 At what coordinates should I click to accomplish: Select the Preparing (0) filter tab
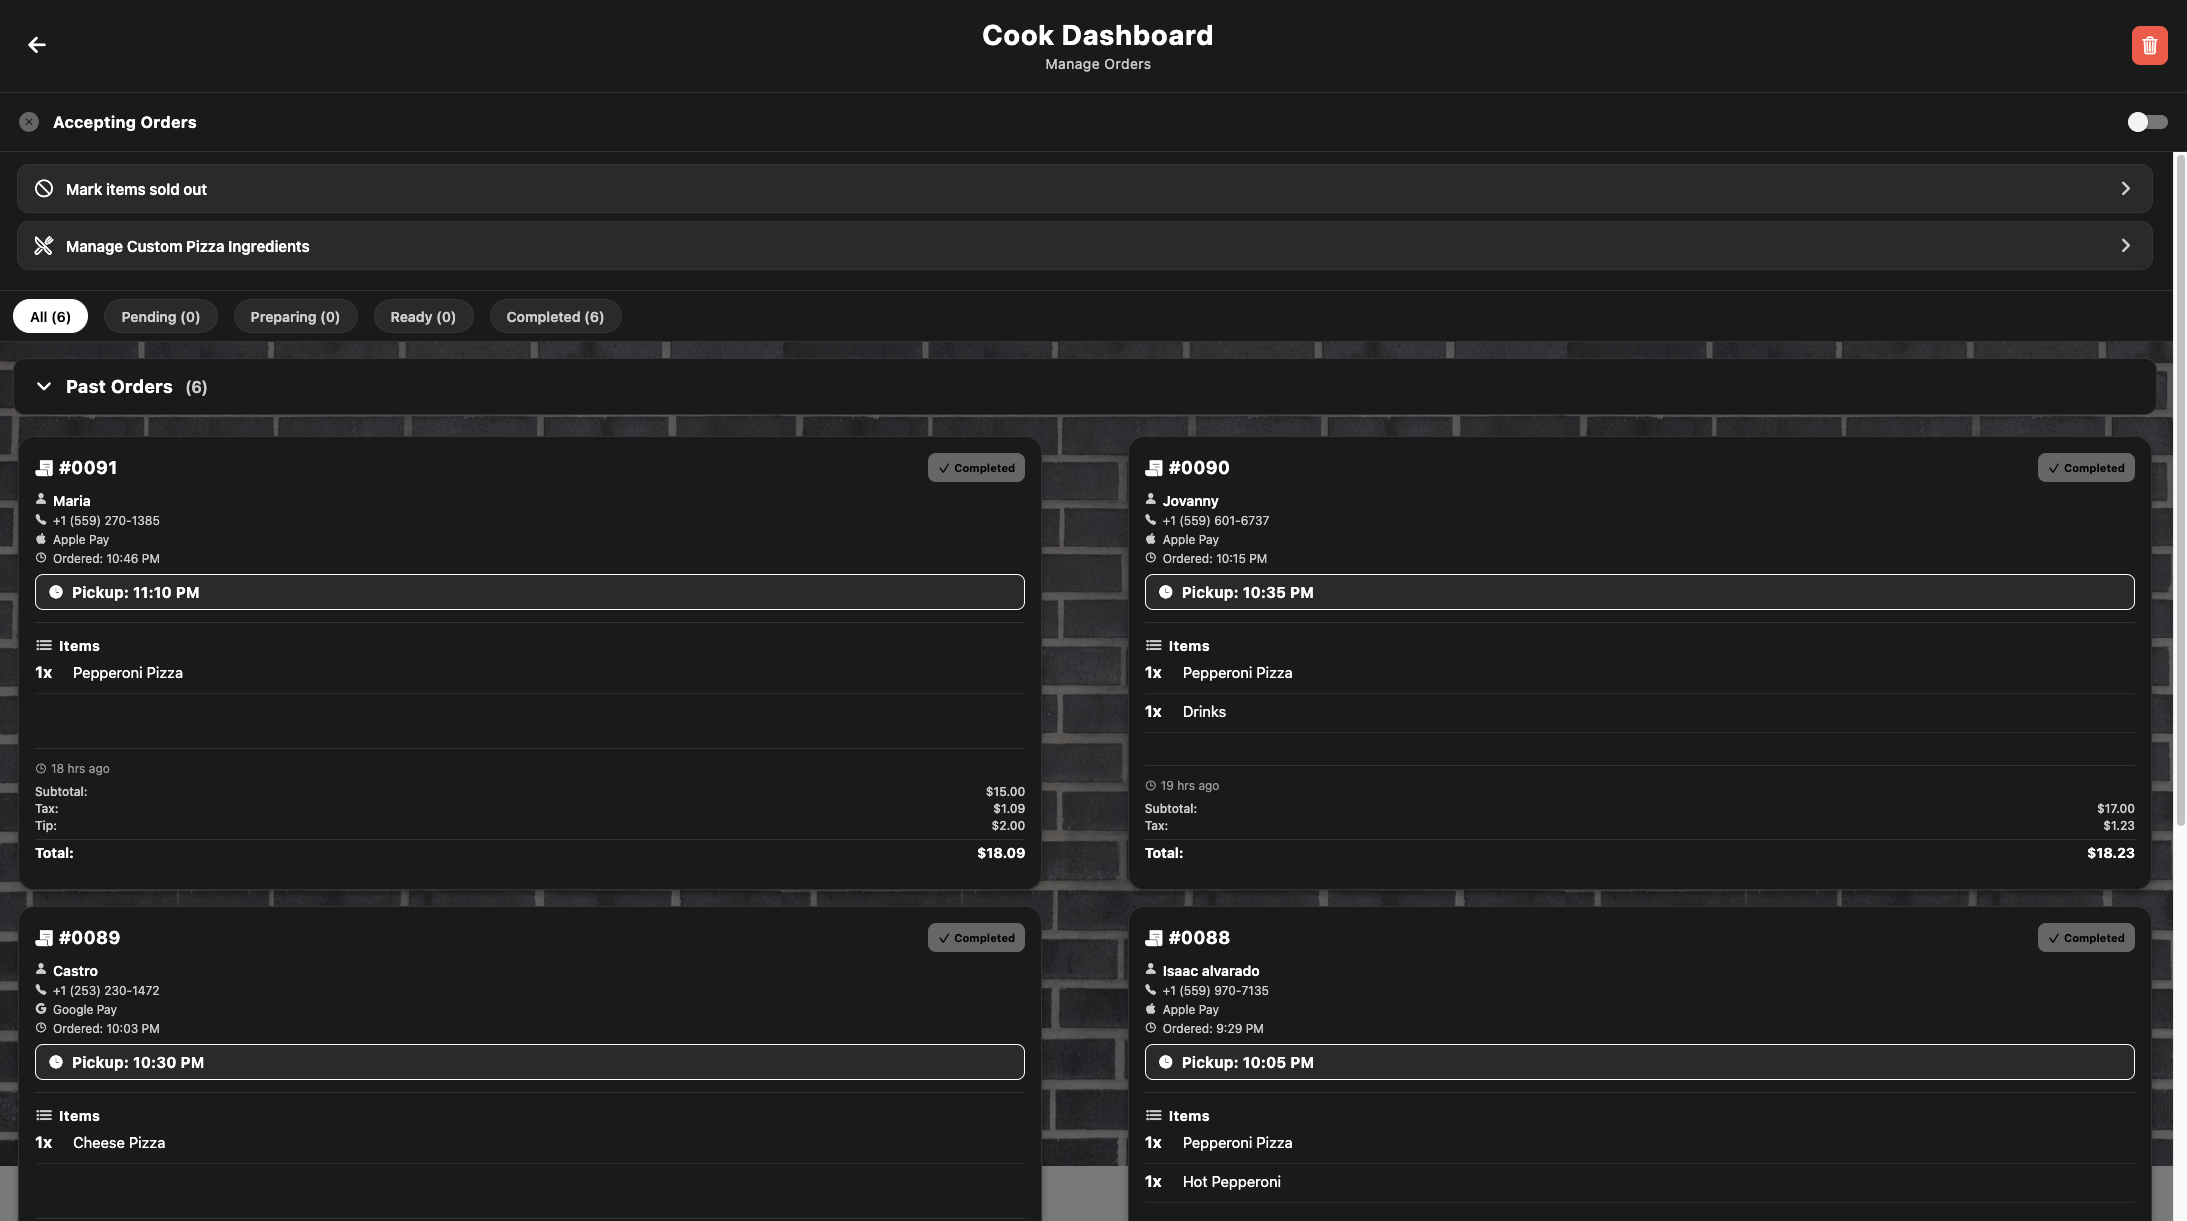[295, 317]
